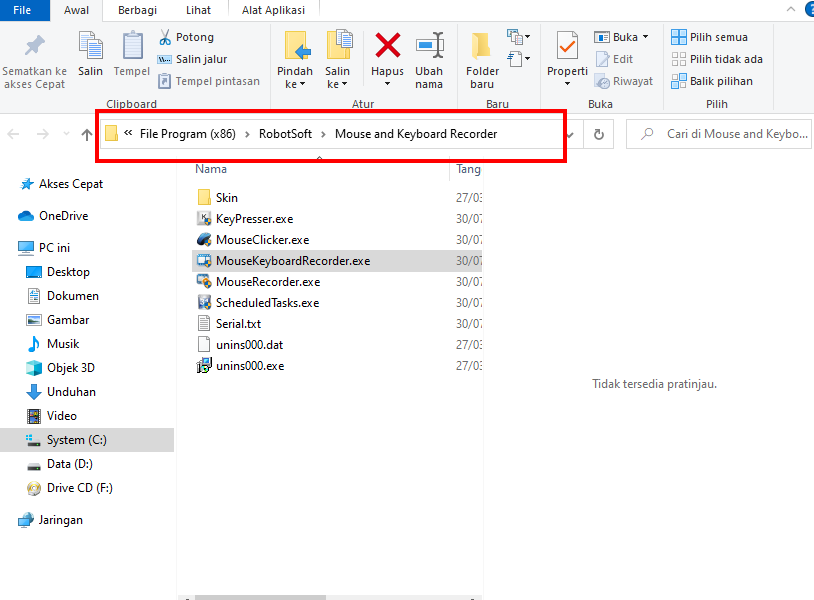Viewport: 814px width, 600px height.
Task: Click the Potong scissors icon
Action: click(x=165, y=37)
